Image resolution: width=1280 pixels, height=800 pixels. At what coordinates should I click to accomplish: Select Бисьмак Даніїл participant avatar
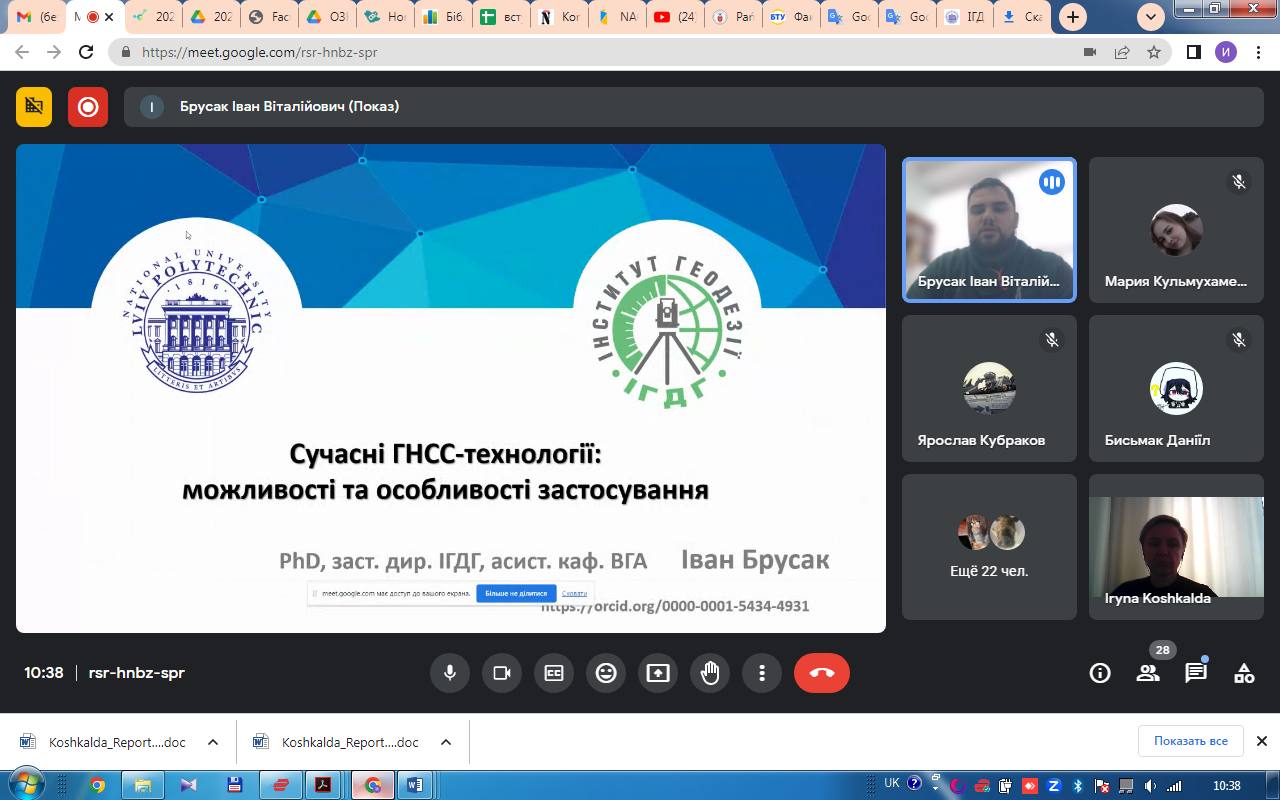click(1176, 388)
